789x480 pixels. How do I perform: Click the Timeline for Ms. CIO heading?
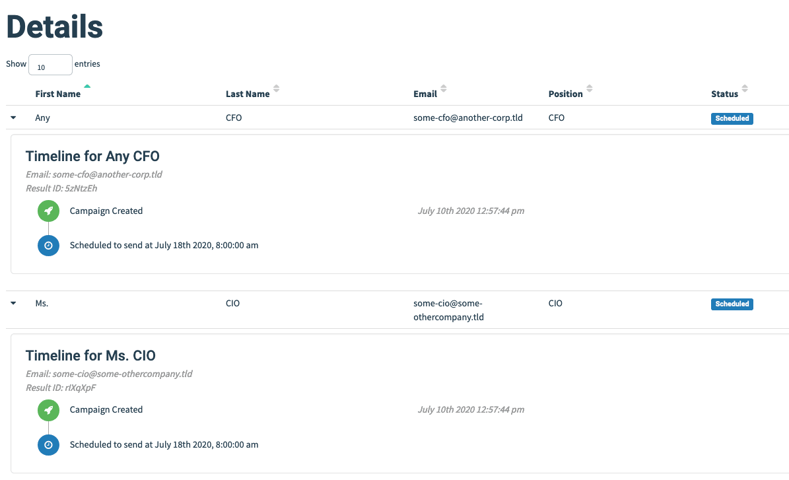pos(91,356)
